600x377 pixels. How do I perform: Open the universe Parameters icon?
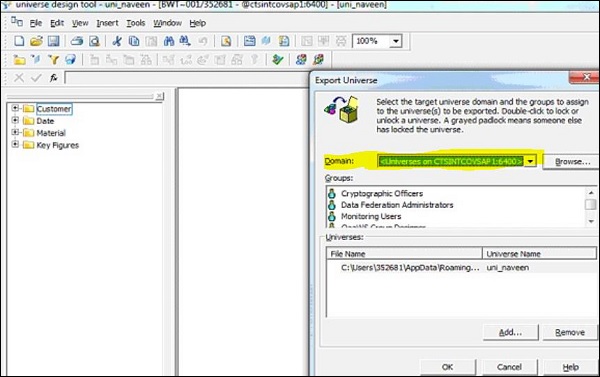tap(226, 41)
